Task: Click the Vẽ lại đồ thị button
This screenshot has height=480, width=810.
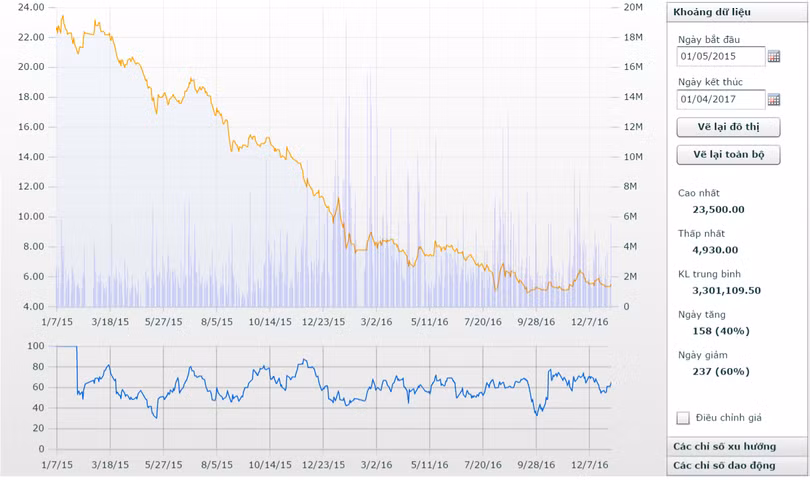Action: click(728, 128)
